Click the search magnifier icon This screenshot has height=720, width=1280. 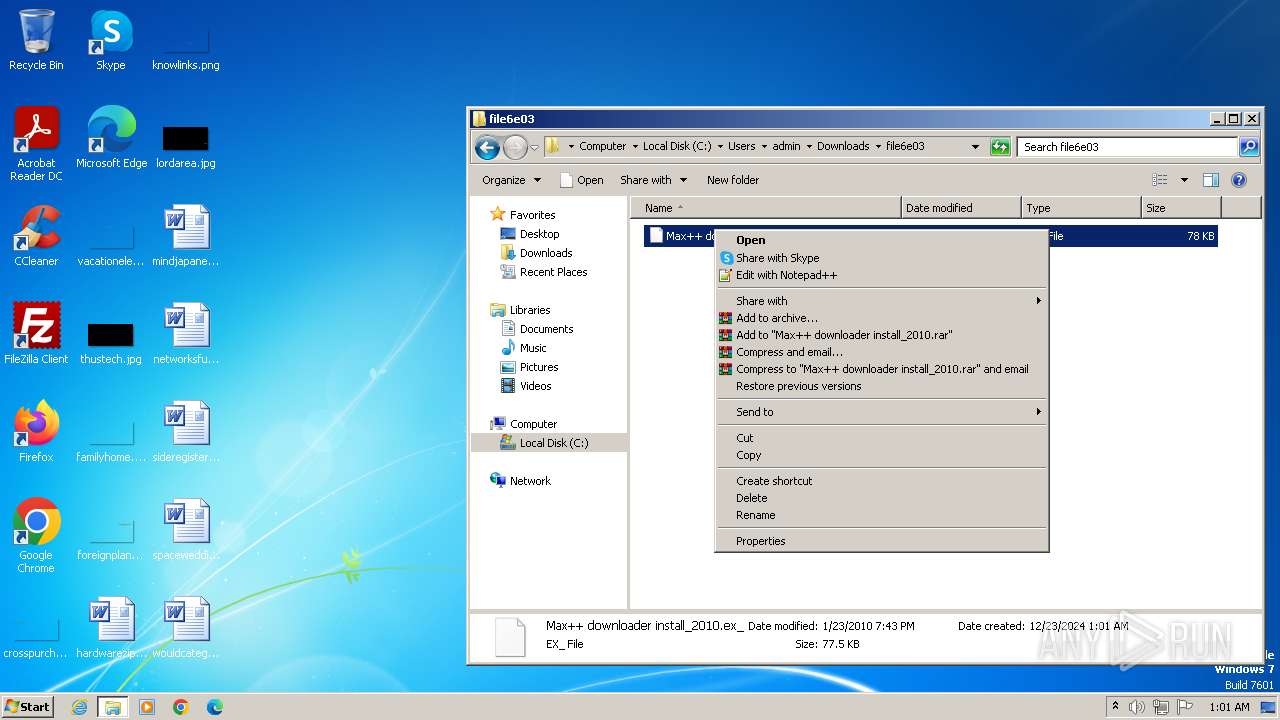[1249, 147]
